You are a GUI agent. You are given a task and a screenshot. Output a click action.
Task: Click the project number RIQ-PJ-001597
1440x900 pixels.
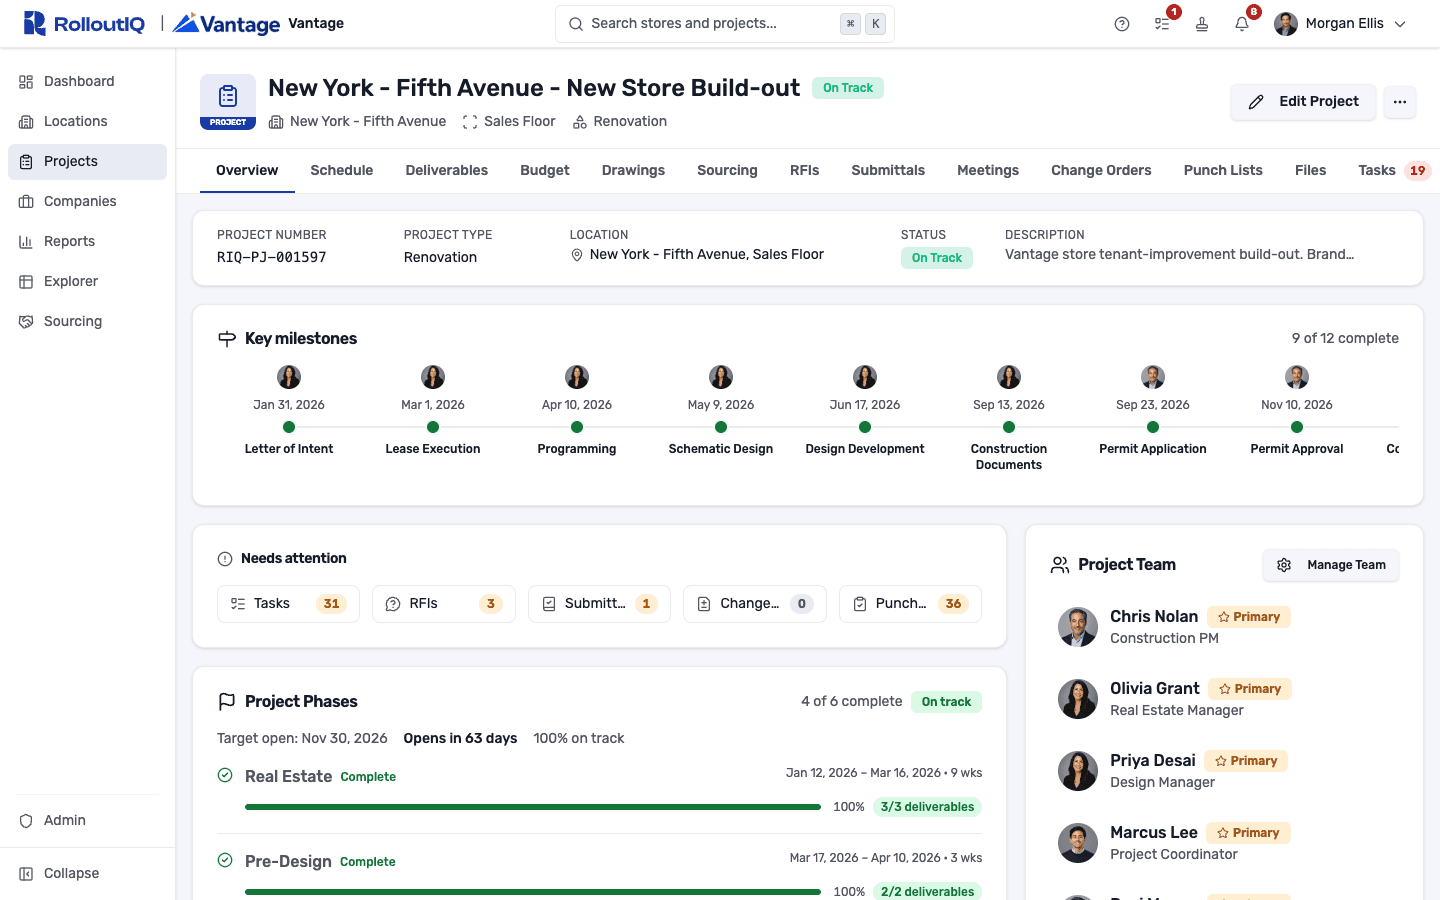(272, 257)
